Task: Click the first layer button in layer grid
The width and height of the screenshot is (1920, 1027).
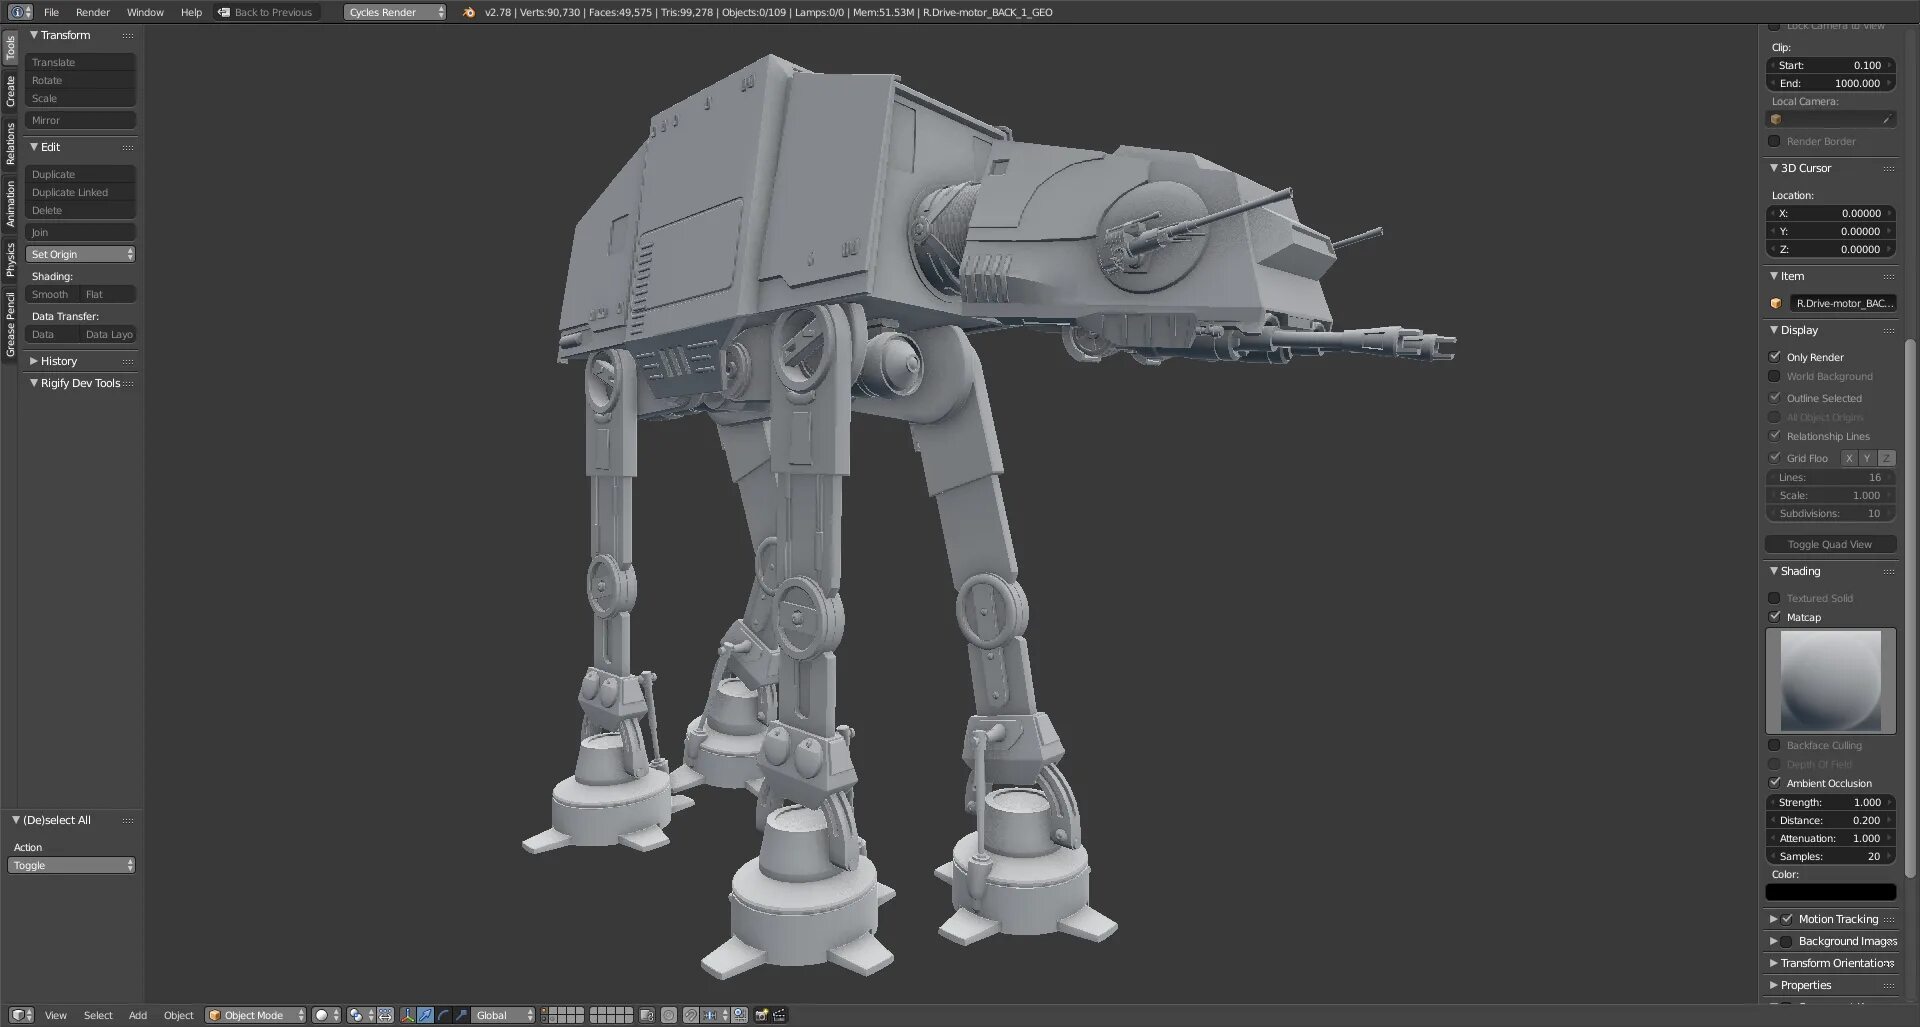Action: pos(545,1011)
